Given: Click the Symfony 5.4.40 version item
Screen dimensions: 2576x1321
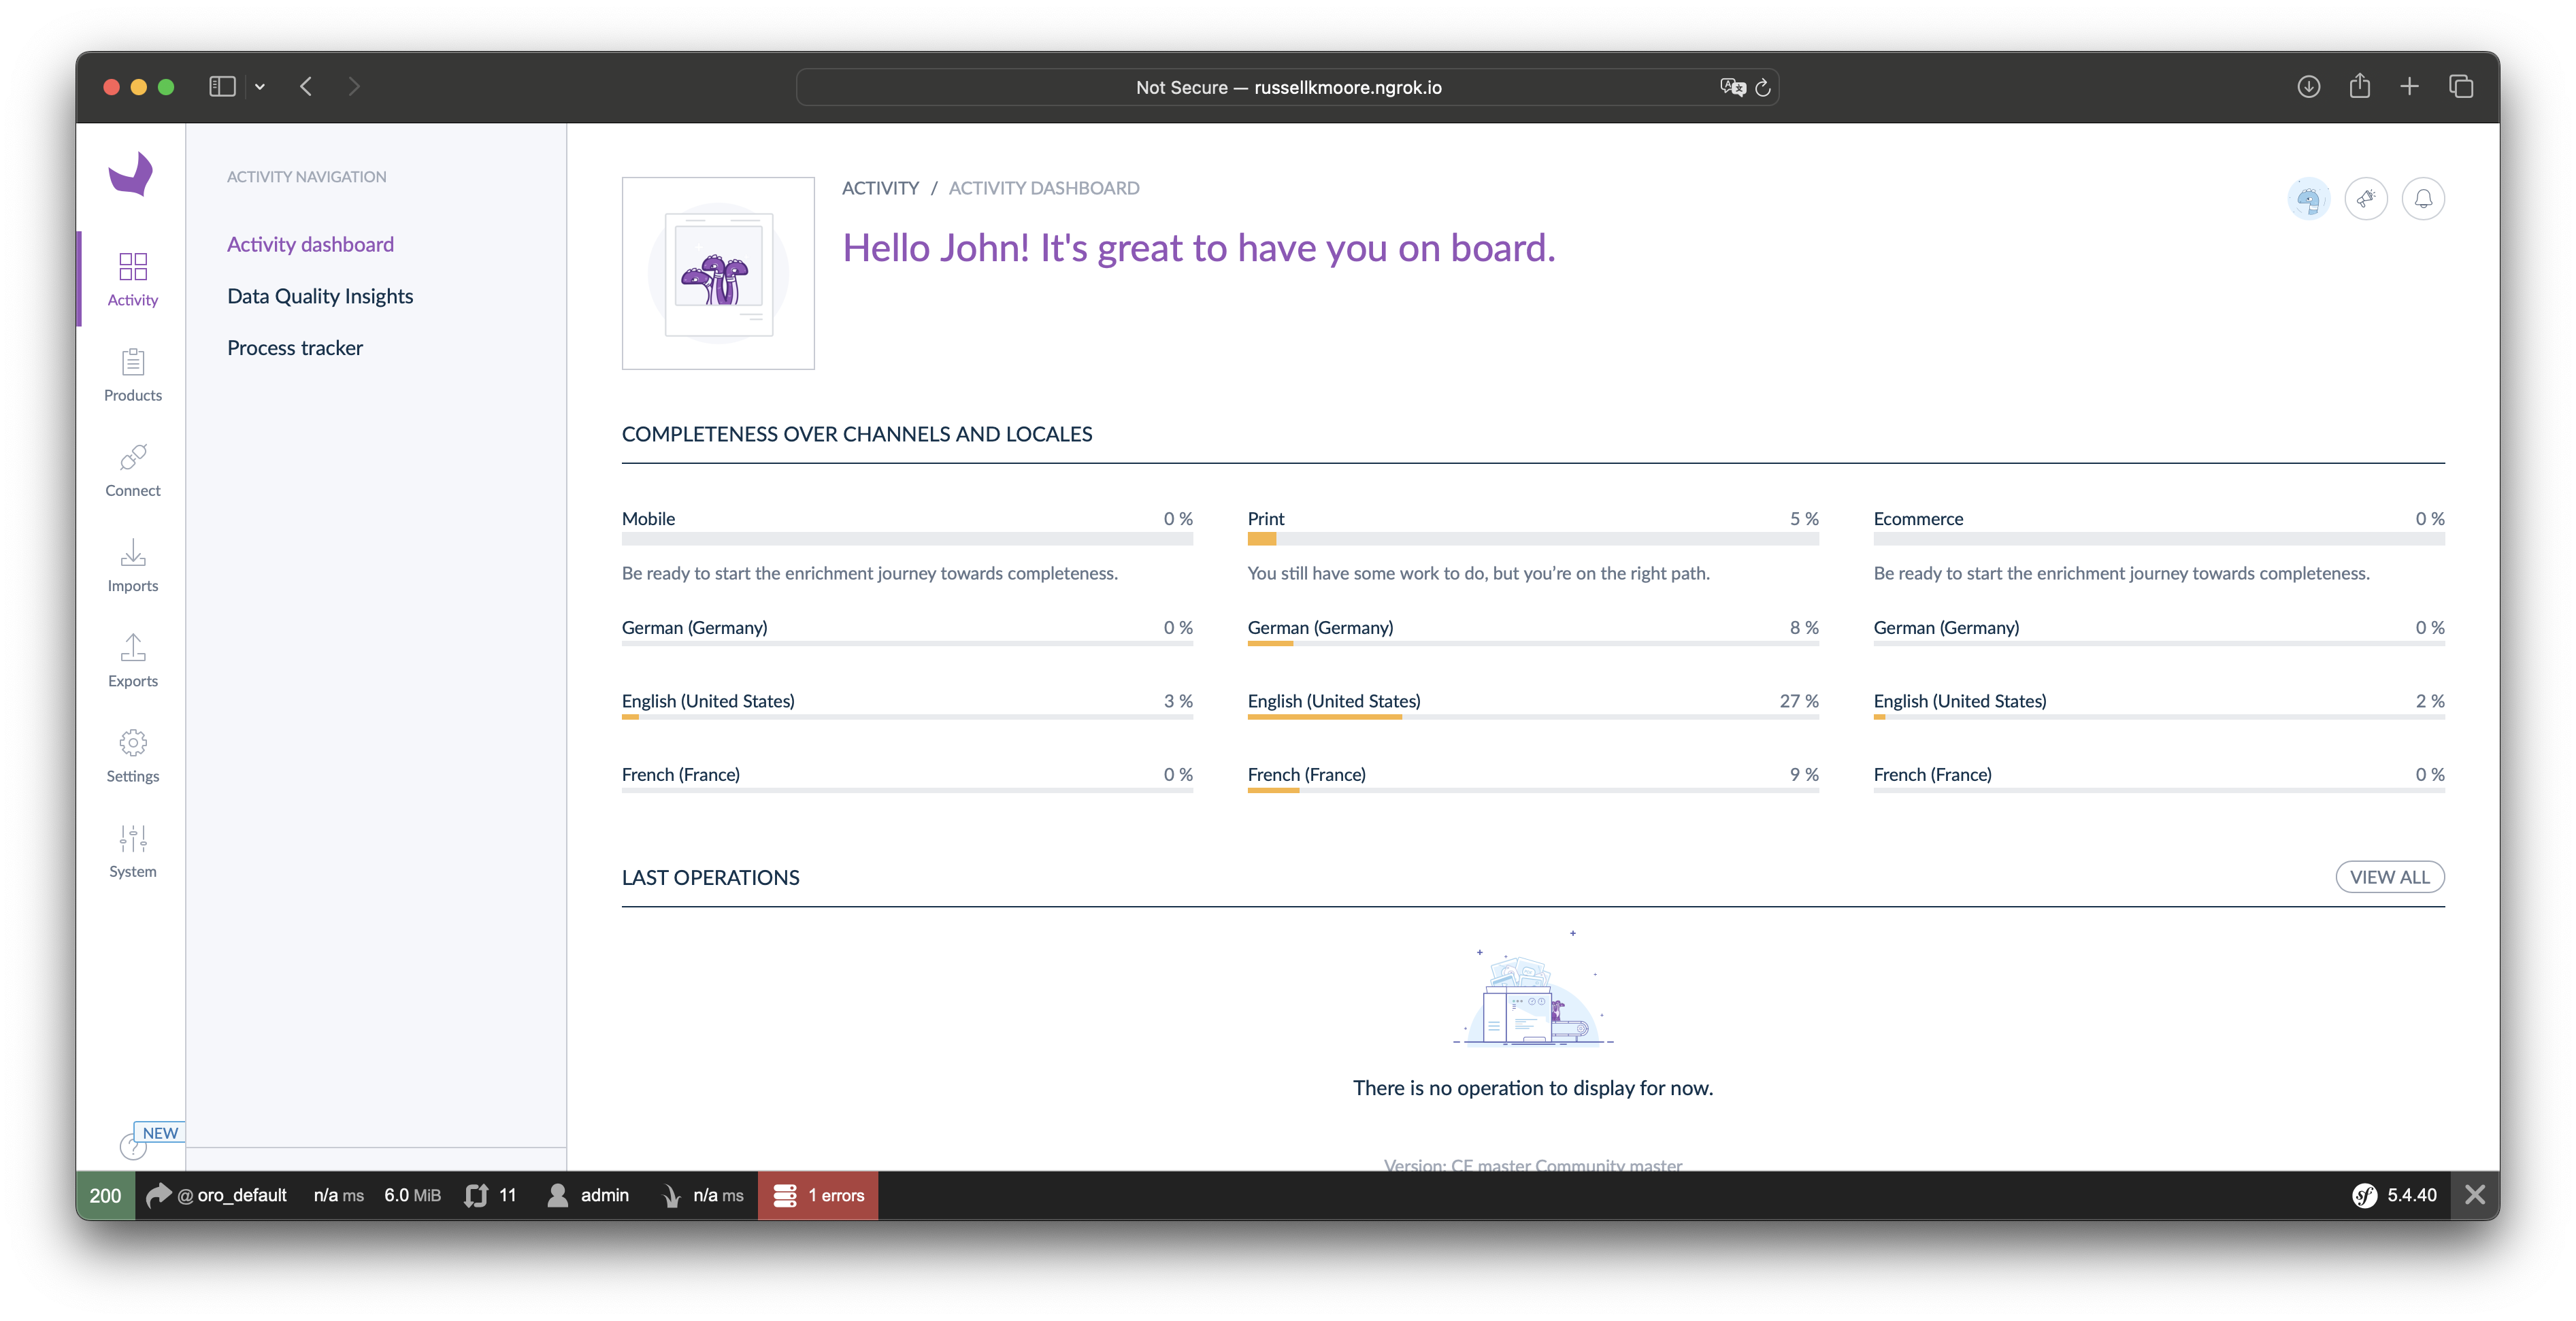Looking at the screenshot, I should point(2394,1195).
